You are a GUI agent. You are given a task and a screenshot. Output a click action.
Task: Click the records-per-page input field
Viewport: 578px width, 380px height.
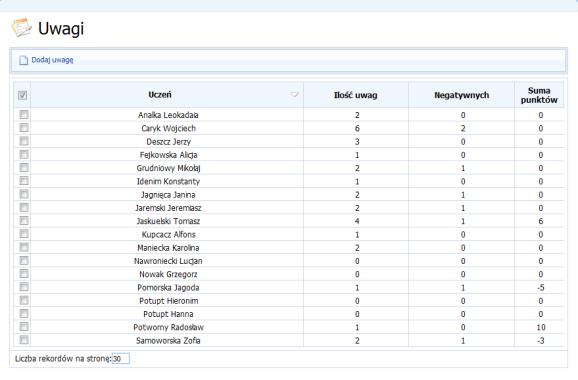point(121,359)
